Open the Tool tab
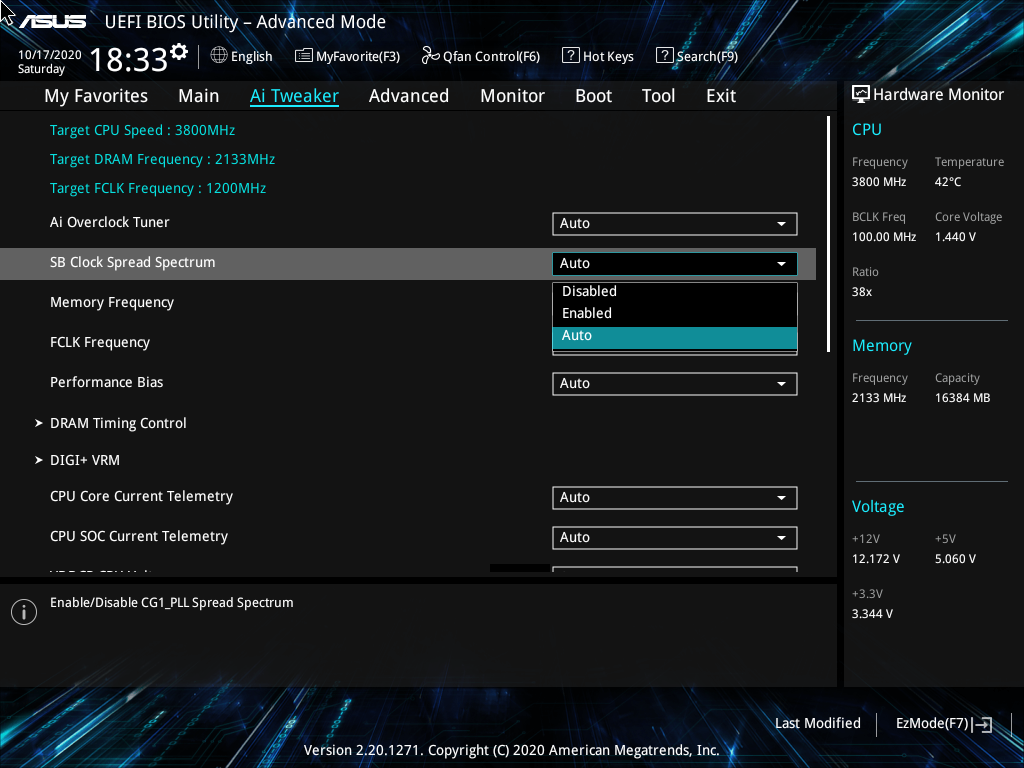The width and height of the screenshot is (1024, 768). 658,96
